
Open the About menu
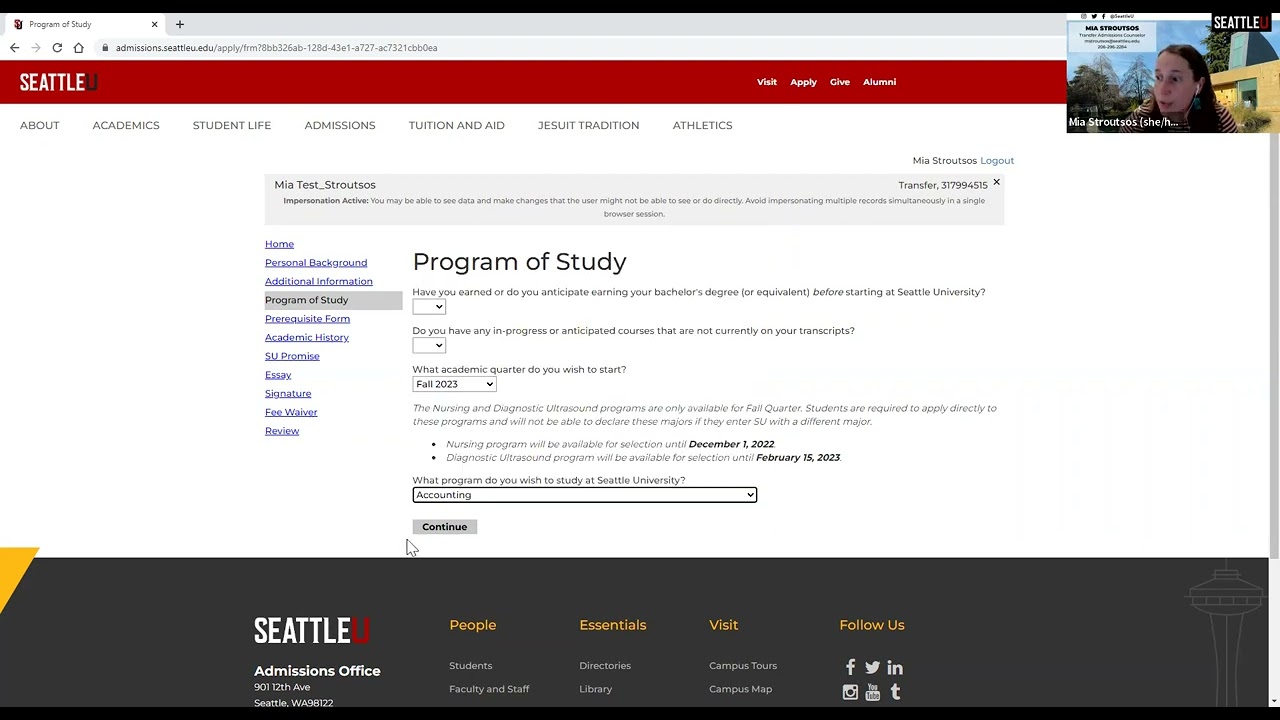point(40,125)
